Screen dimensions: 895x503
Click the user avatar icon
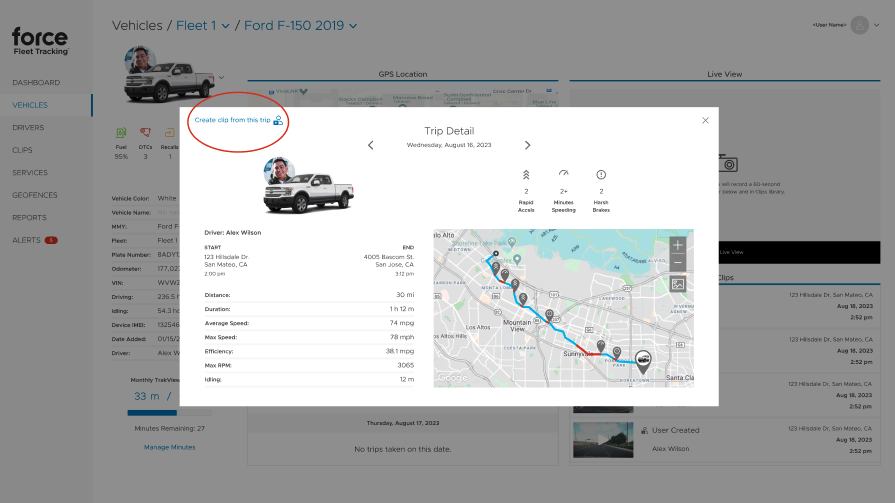coord(860,25)
